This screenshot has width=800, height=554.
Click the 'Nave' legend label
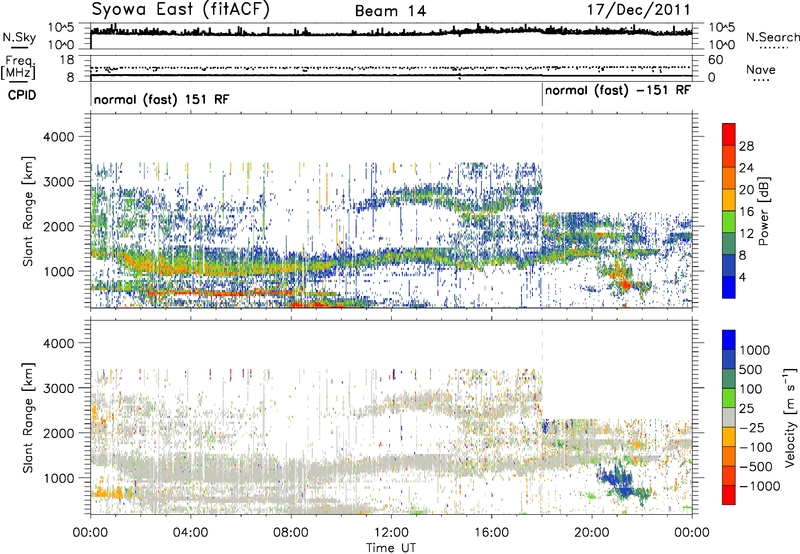coord(761,69)
